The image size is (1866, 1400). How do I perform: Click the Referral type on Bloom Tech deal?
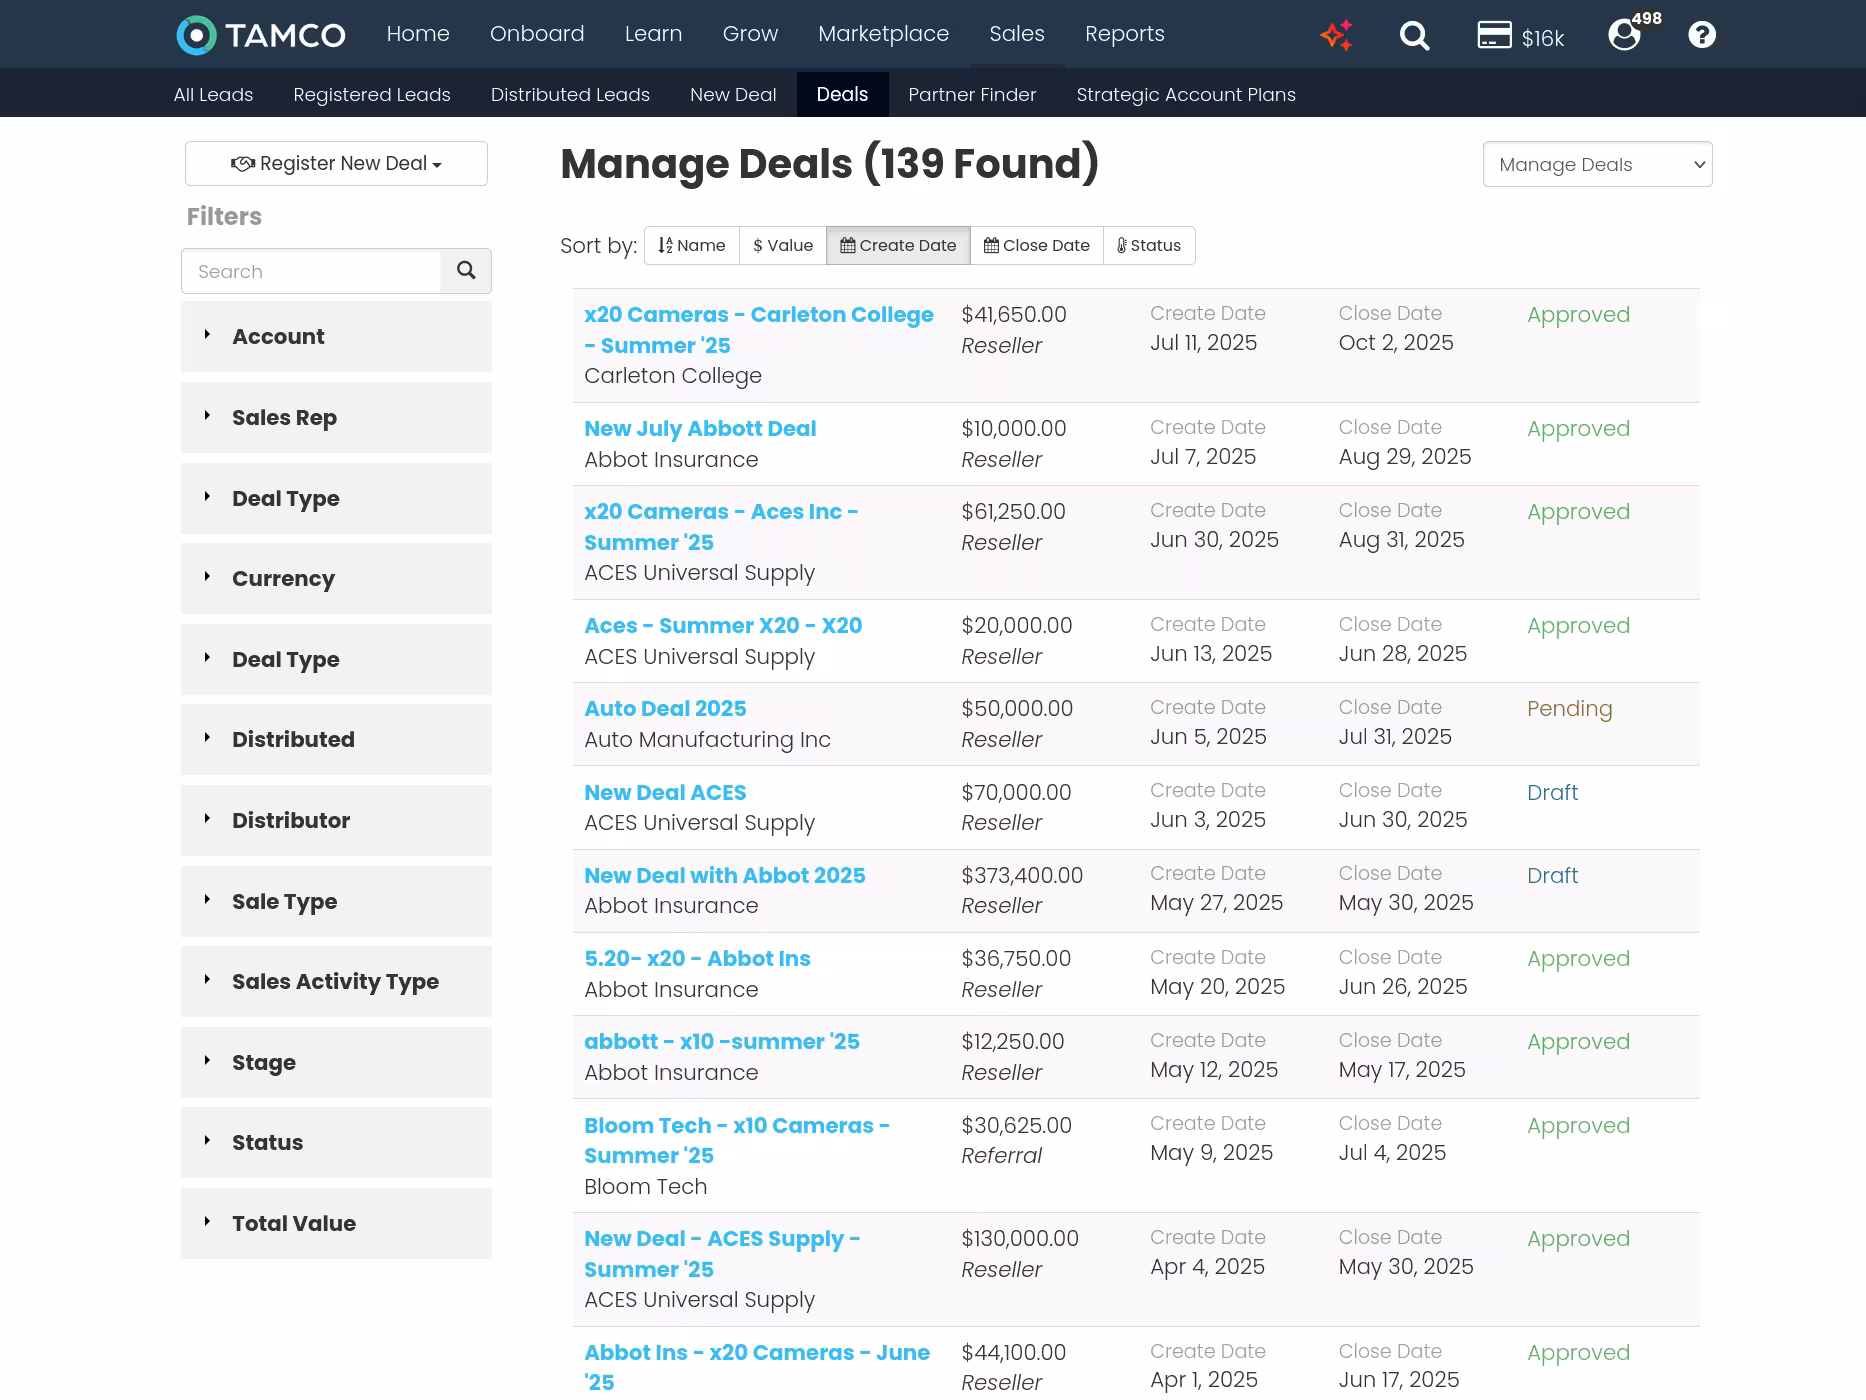1001,1156
